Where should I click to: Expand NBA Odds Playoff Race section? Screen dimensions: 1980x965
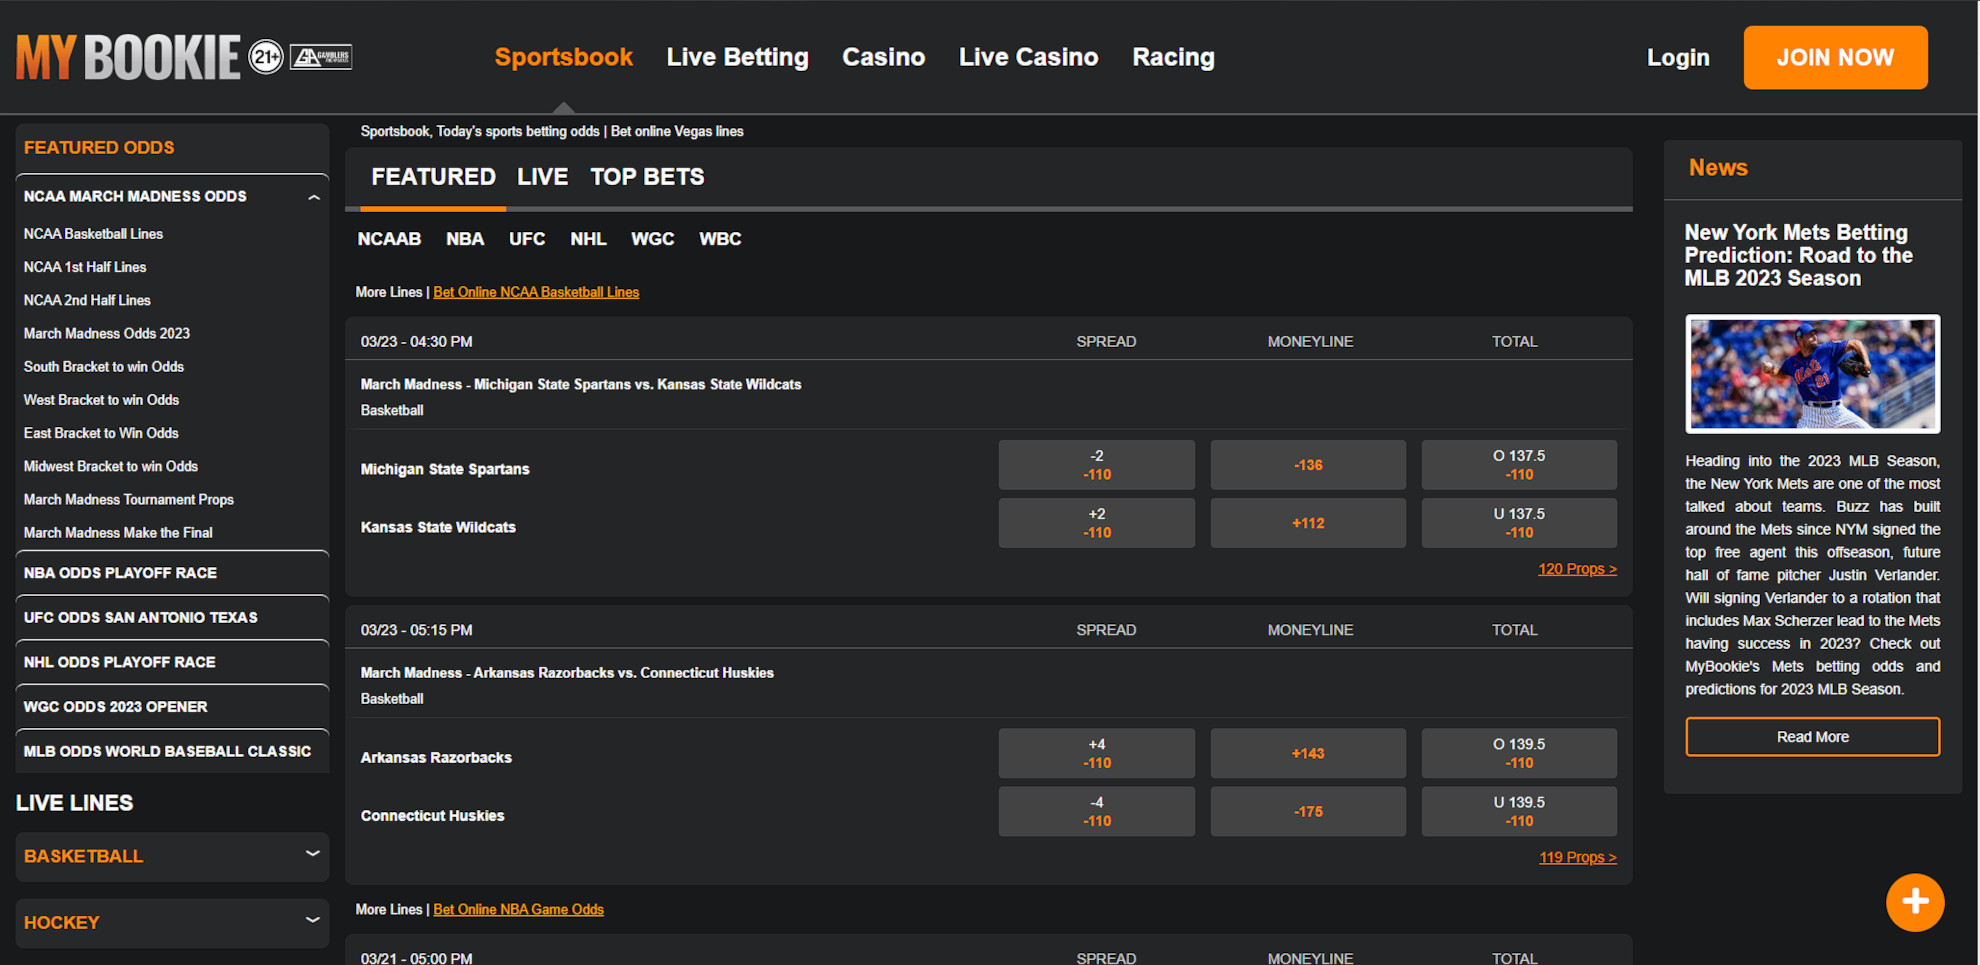coord(172,573)
